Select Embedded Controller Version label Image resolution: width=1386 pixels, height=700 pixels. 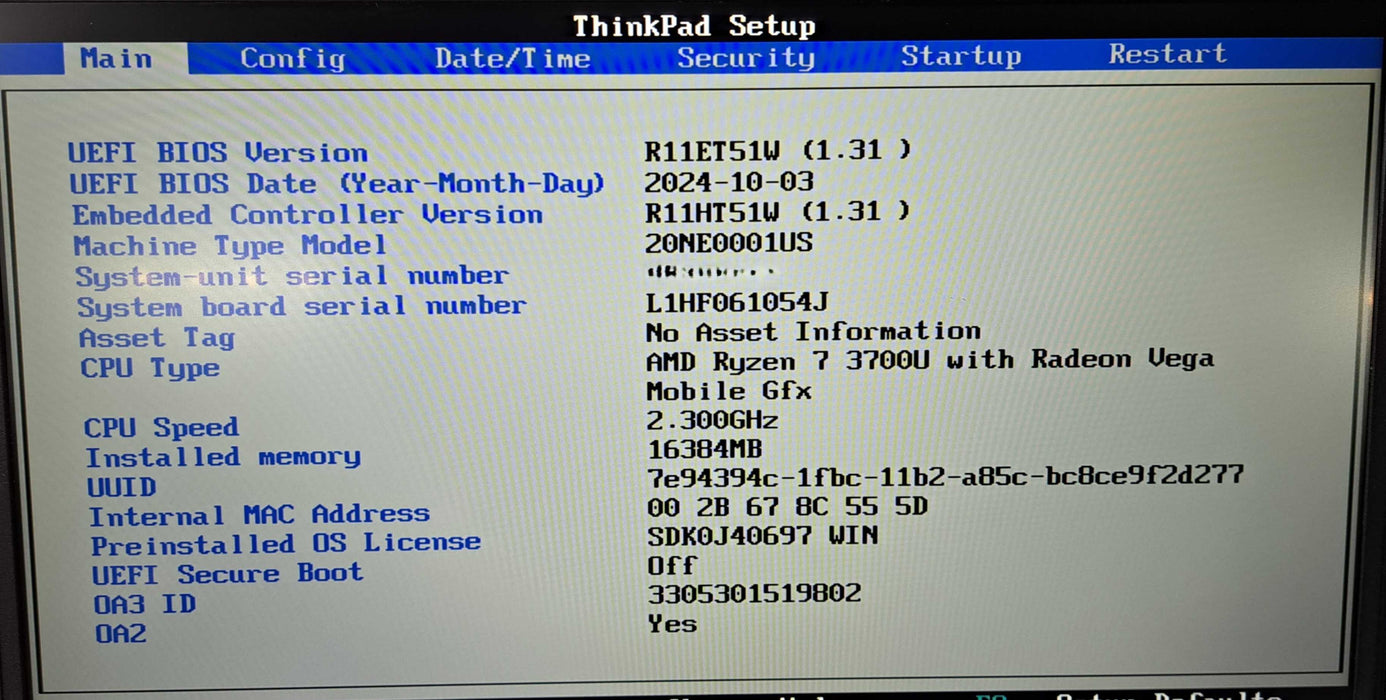(307, 215)
